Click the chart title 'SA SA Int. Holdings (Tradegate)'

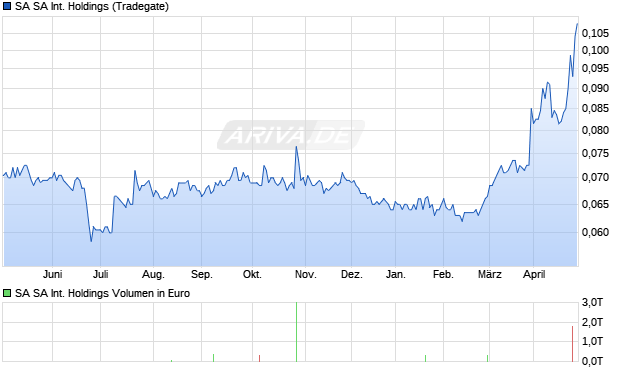92,7
